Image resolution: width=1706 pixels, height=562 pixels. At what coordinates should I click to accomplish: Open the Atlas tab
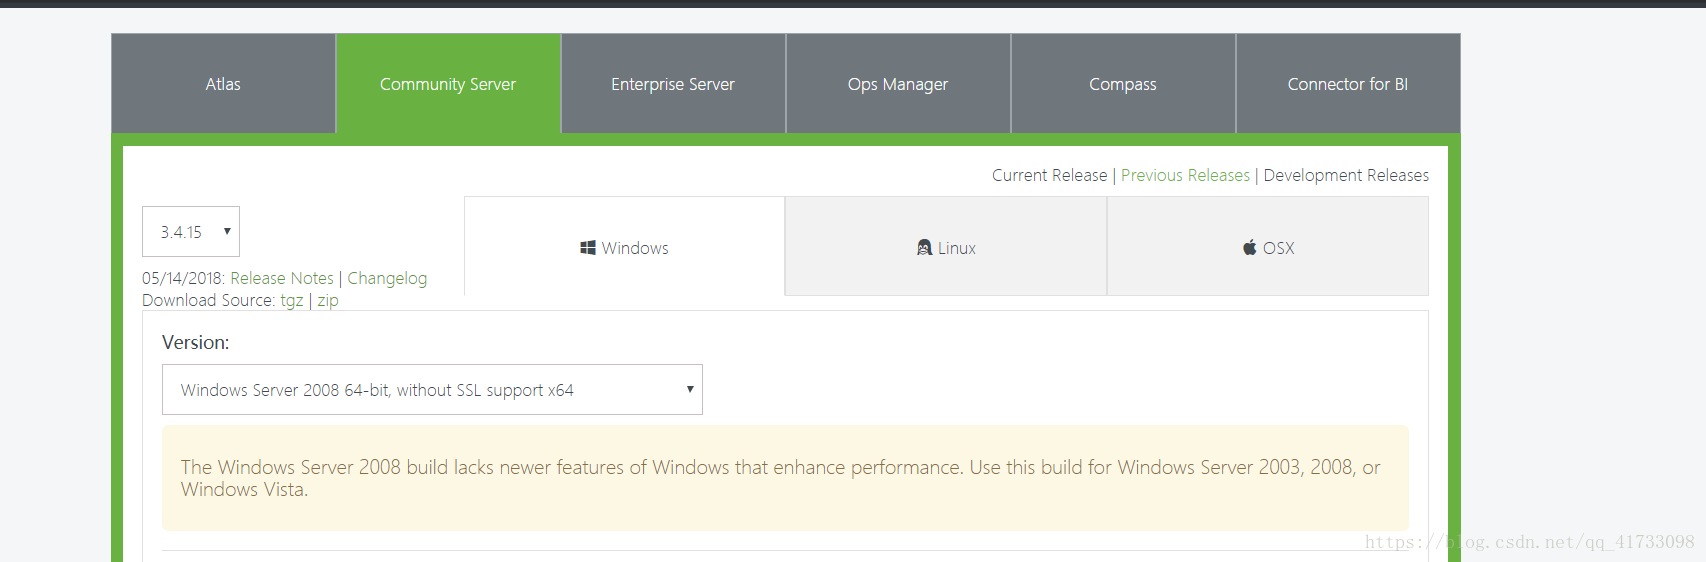(x=223, y=84)
